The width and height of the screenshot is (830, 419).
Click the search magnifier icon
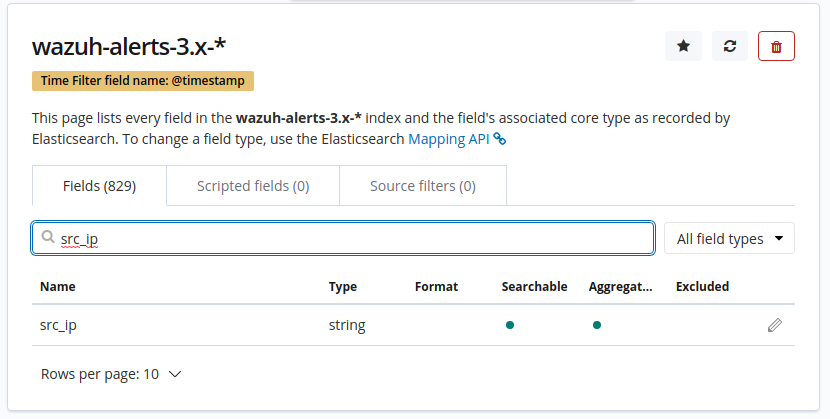click(48, 236)
